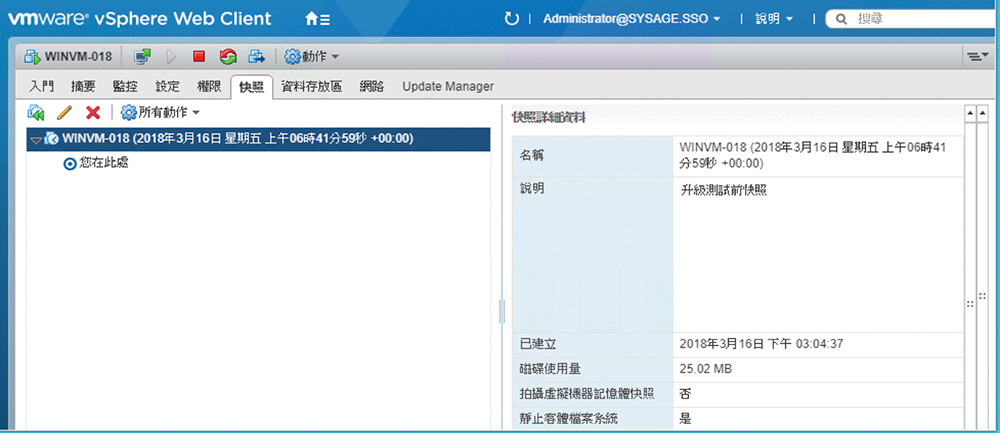Click the 升級測試前快照 description text

(x=723, y=190)
